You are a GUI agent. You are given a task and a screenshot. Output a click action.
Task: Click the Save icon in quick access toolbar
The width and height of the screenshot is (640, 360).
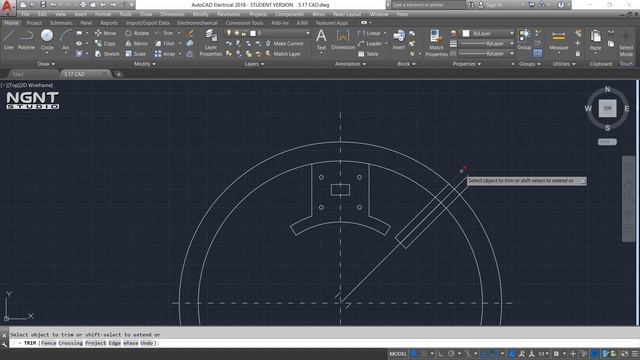pyautogui.click(x=43, y=5)
